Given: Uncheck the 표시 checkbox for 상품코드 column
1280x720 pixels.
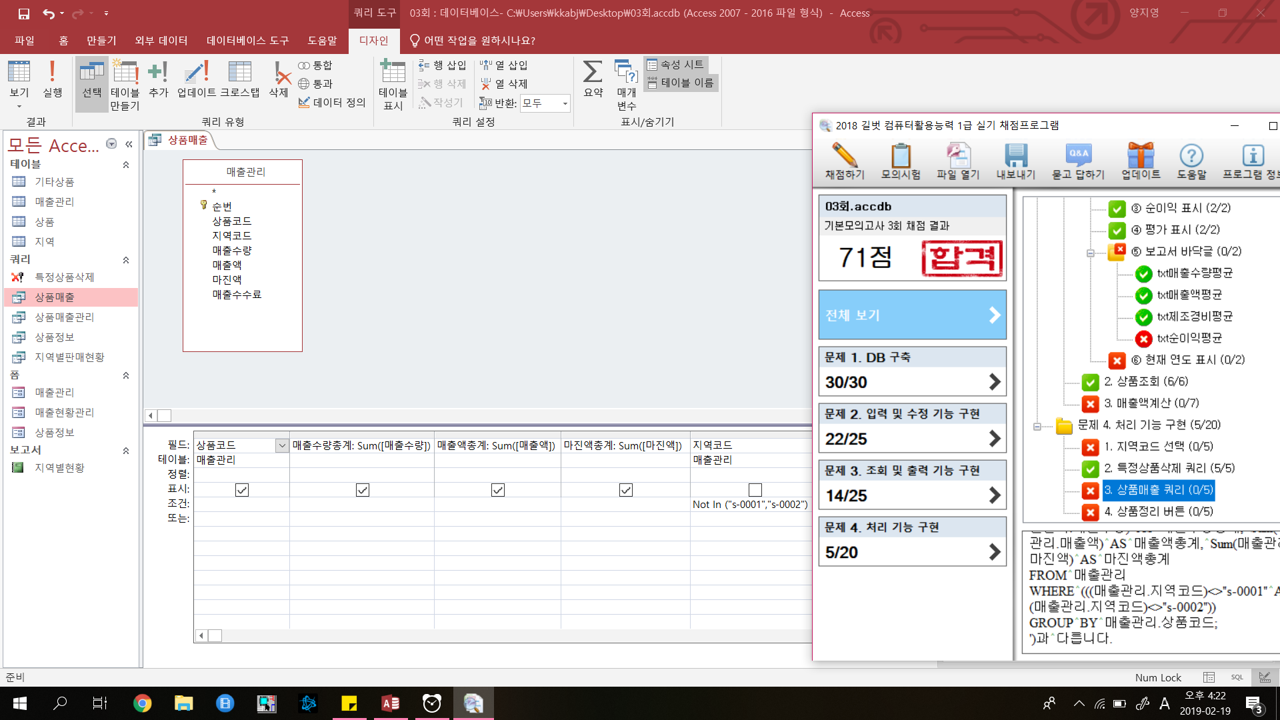Looking at the screenshot, I should (x=242, y=490).
